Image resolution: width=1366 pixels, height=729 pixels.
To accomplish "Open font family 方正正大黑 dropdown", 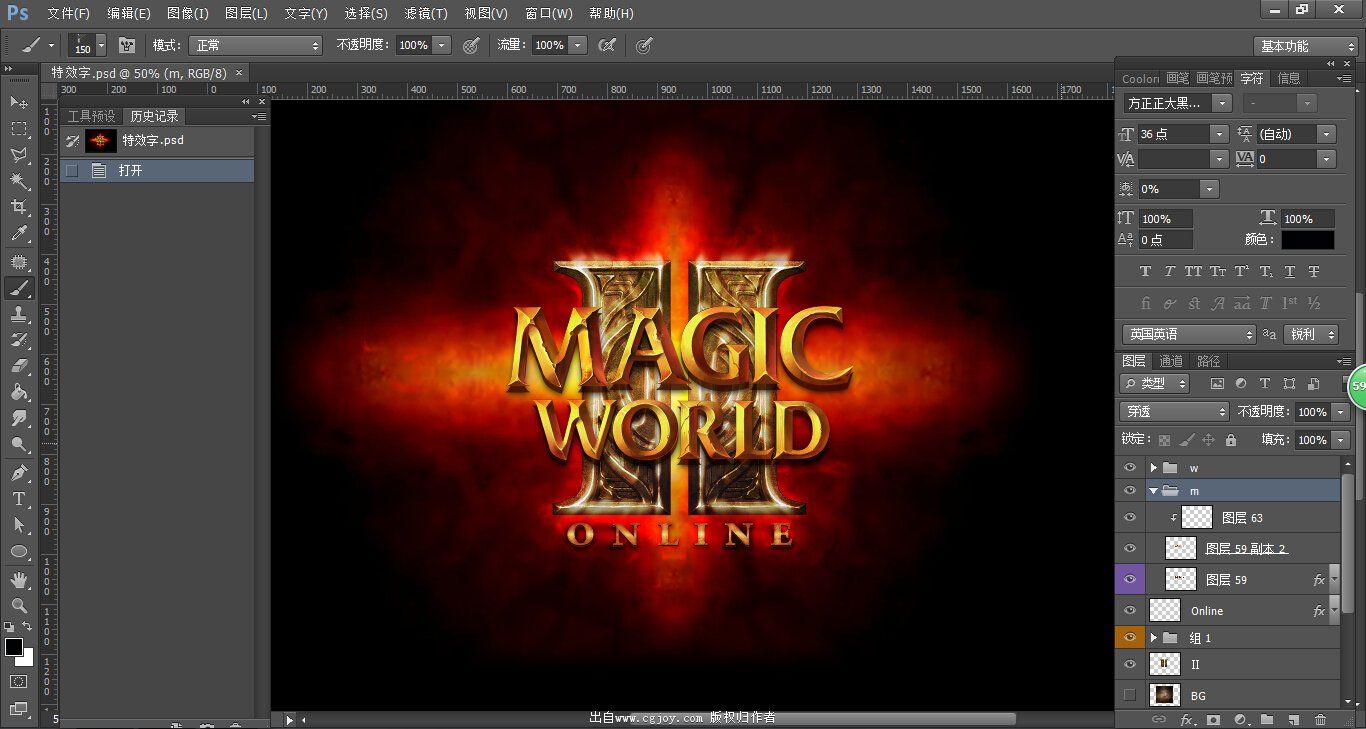I will [x=1221, y=103].
